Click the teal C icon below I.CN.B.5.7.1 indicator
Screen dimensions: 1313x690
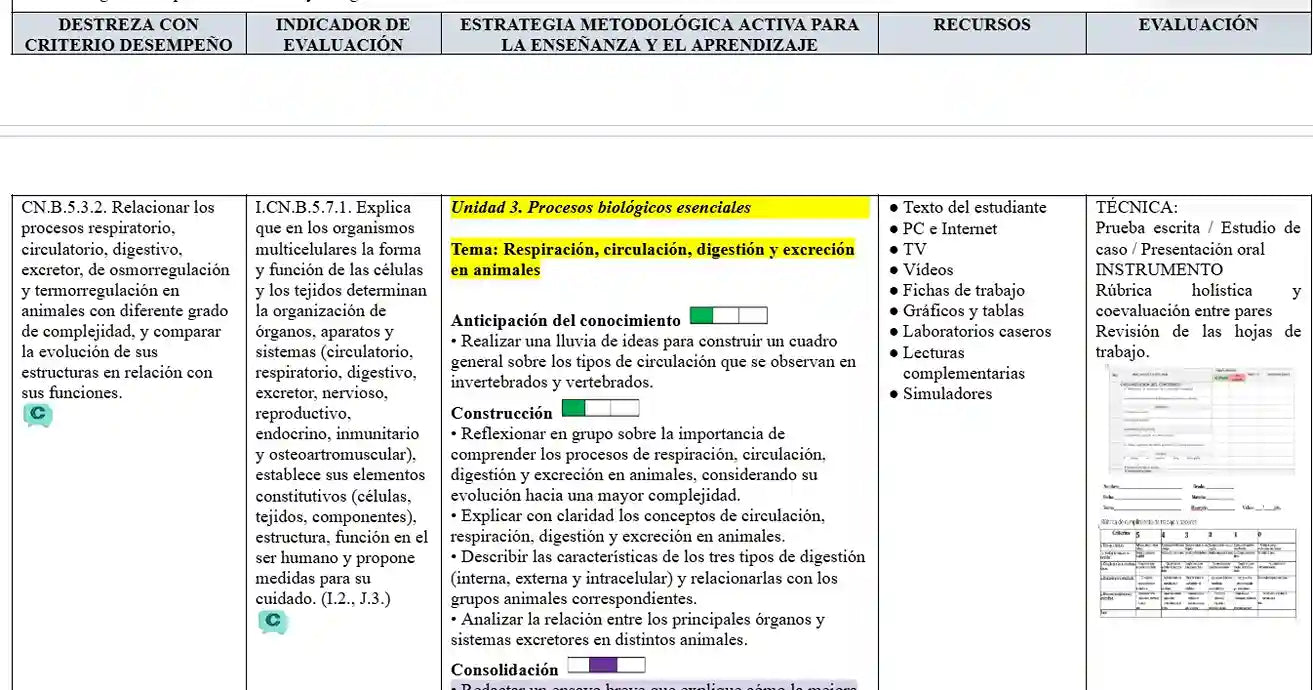tap(272, 622)
